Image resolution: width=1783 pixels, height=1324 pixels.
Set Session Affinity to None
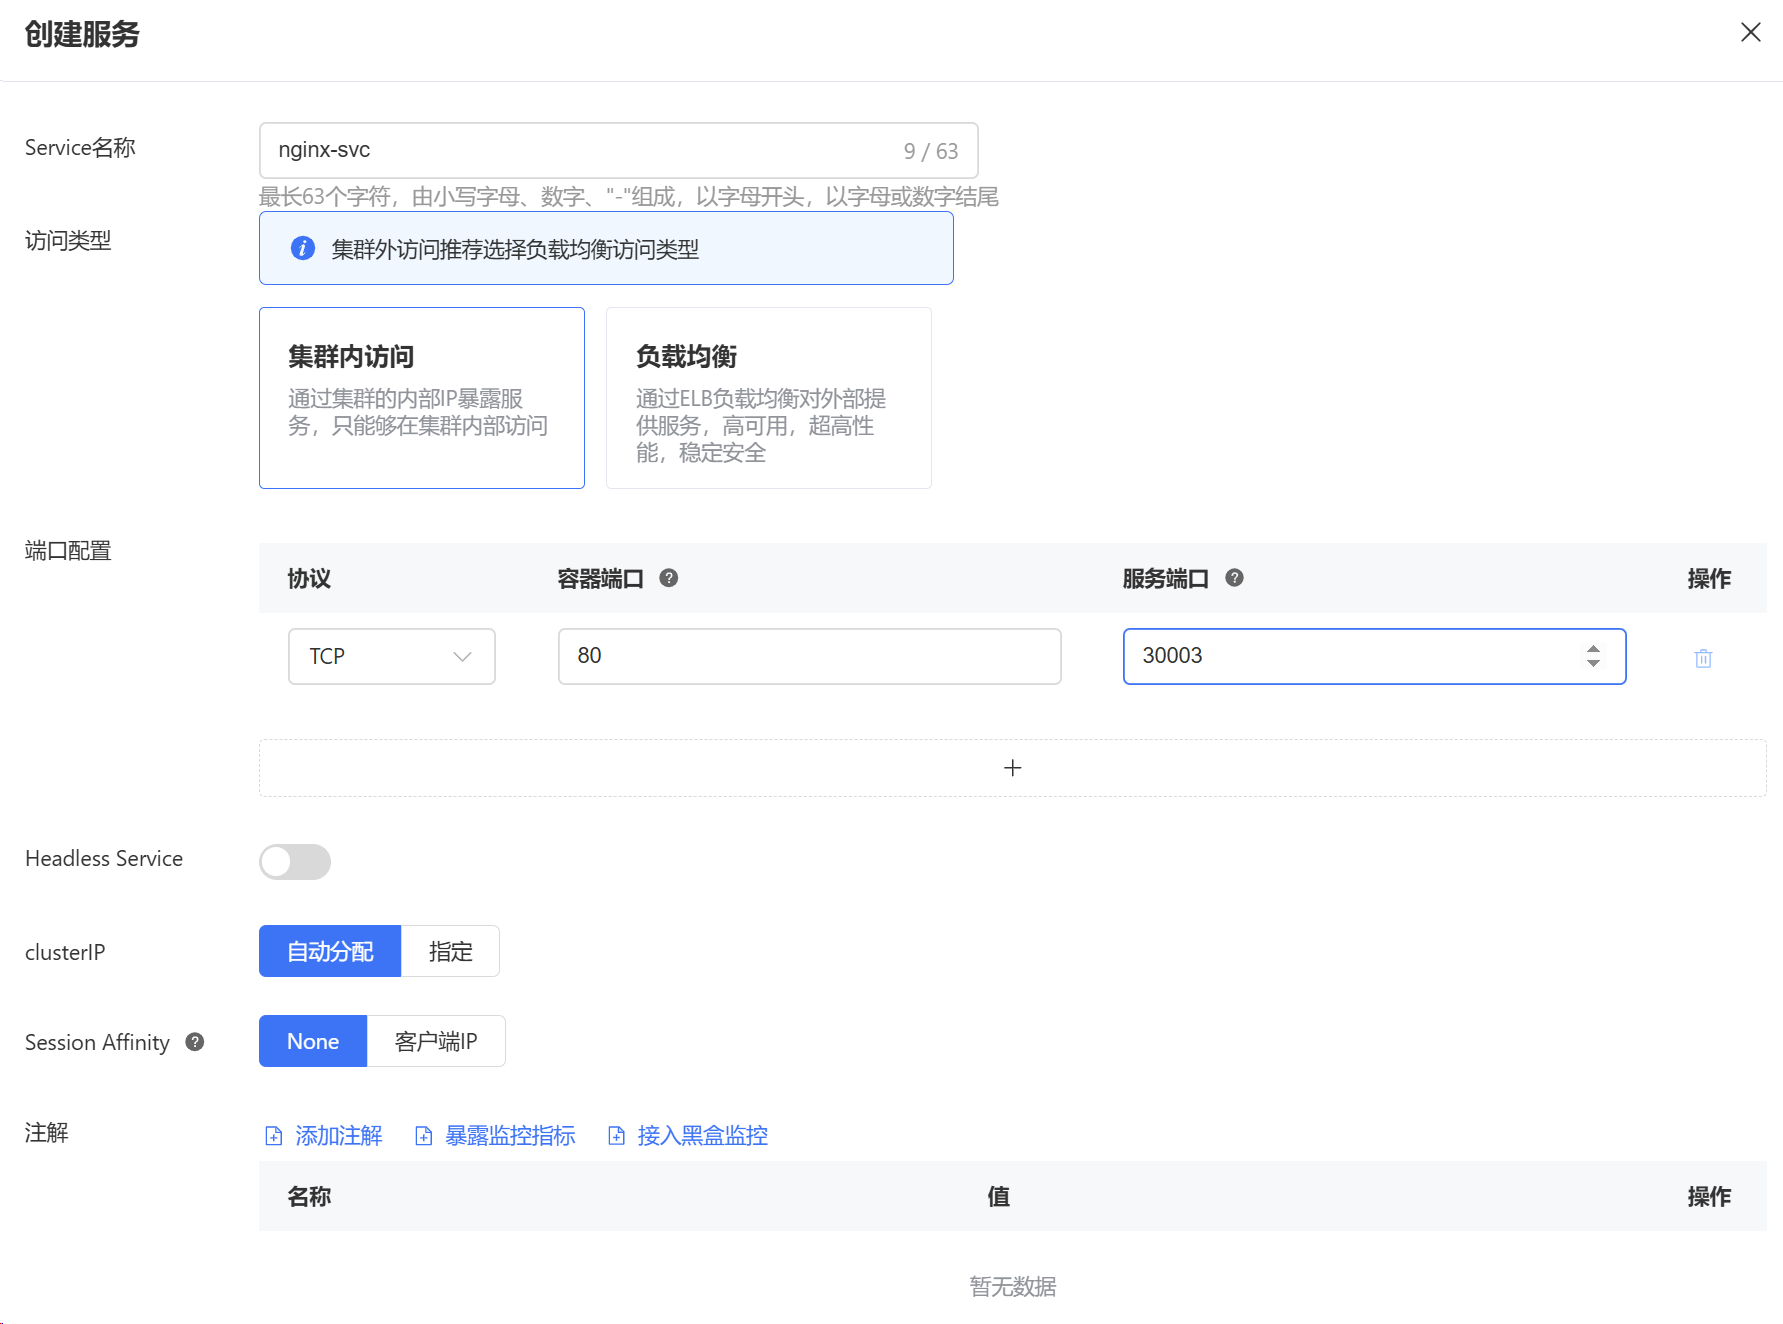tap(313, 1041)
